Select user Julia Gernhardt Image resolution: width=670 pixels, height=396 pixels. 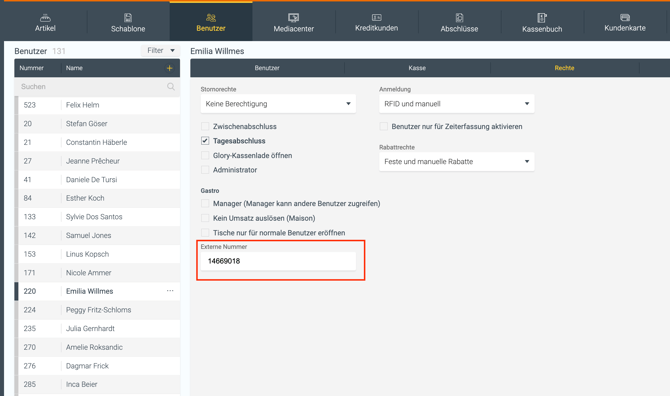point(97,329)
